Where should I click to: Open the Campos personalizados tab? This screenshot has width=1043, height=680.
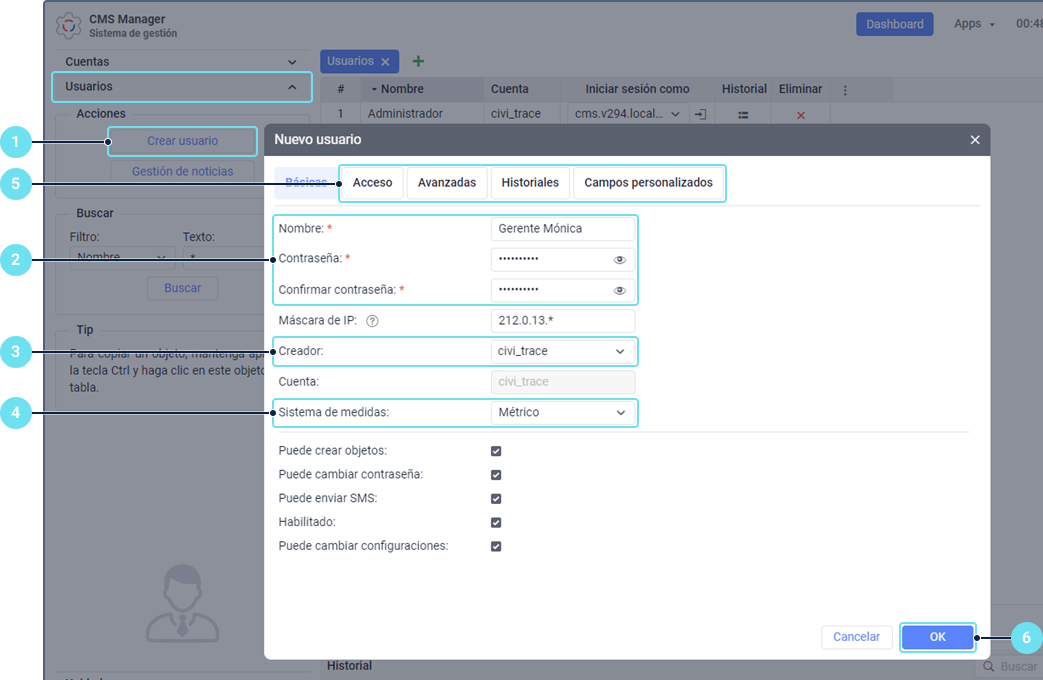(x=648, y=183)
